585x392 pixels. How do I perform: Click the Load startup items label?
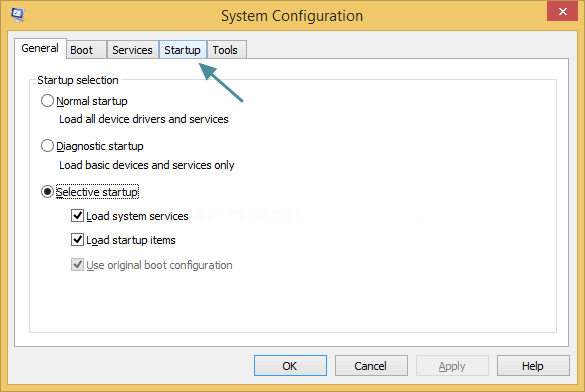(131, 240)
